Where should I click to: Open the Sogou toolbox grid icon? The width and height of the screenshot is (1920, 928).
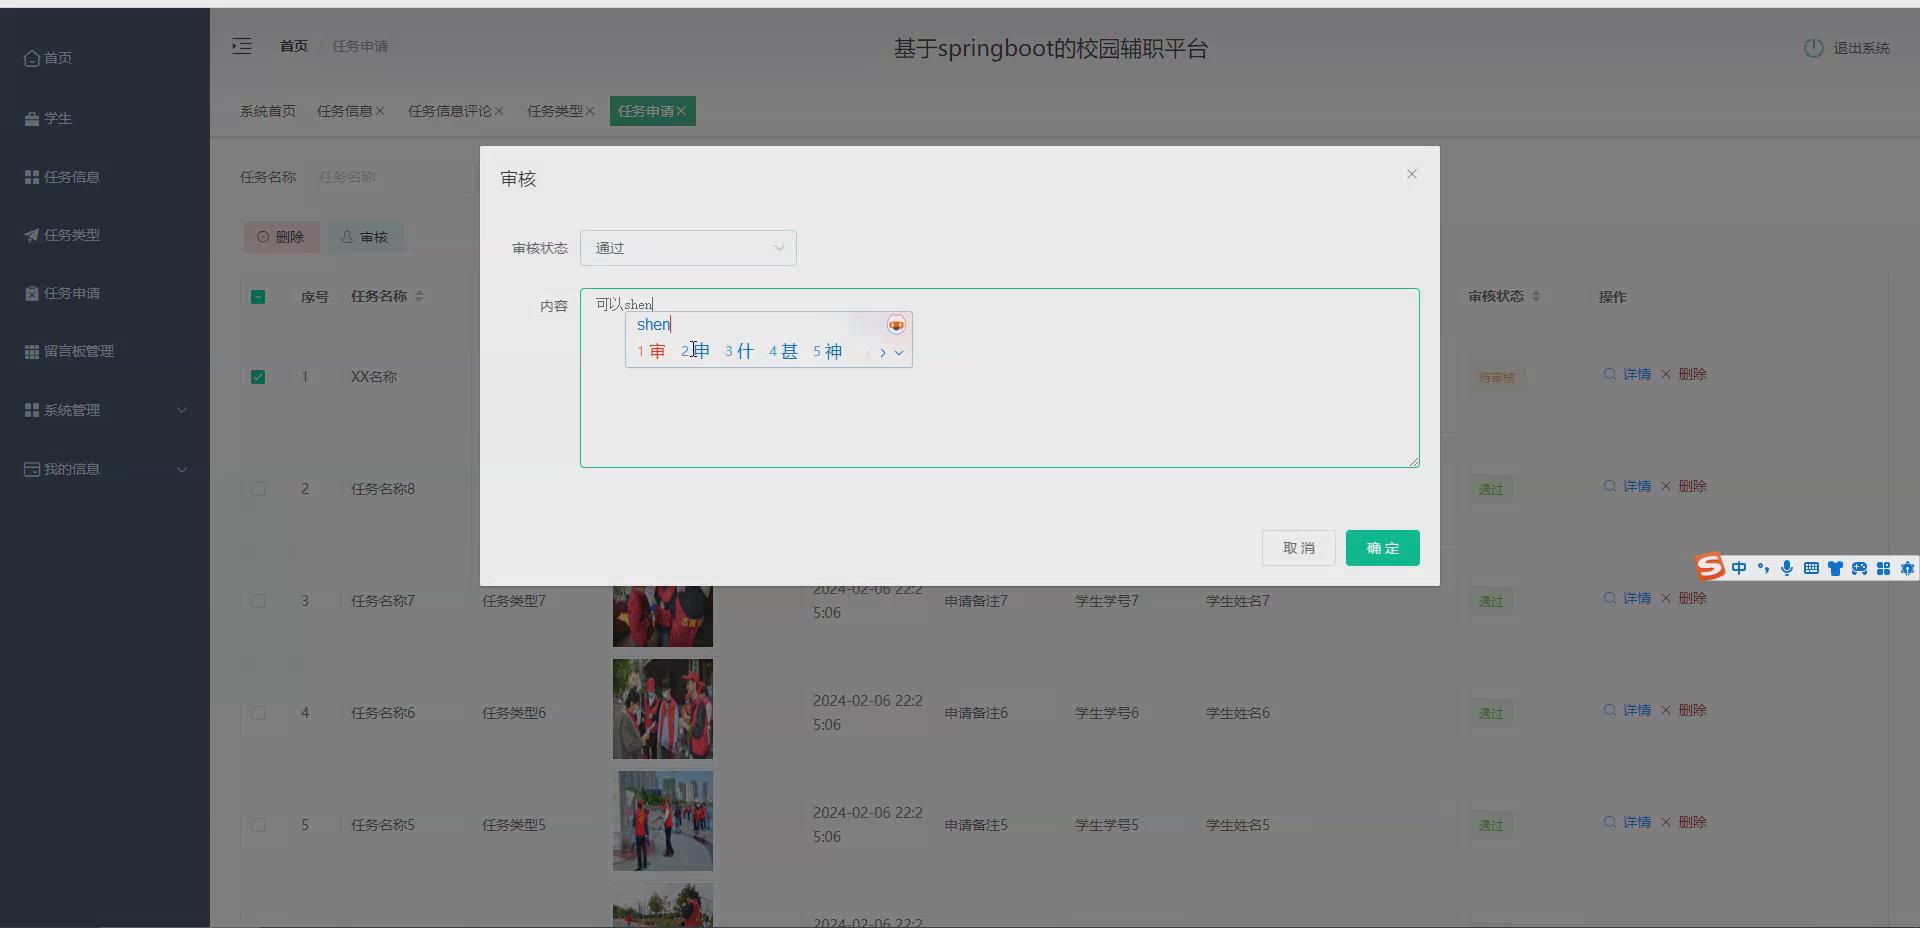tap(1883, 568)
